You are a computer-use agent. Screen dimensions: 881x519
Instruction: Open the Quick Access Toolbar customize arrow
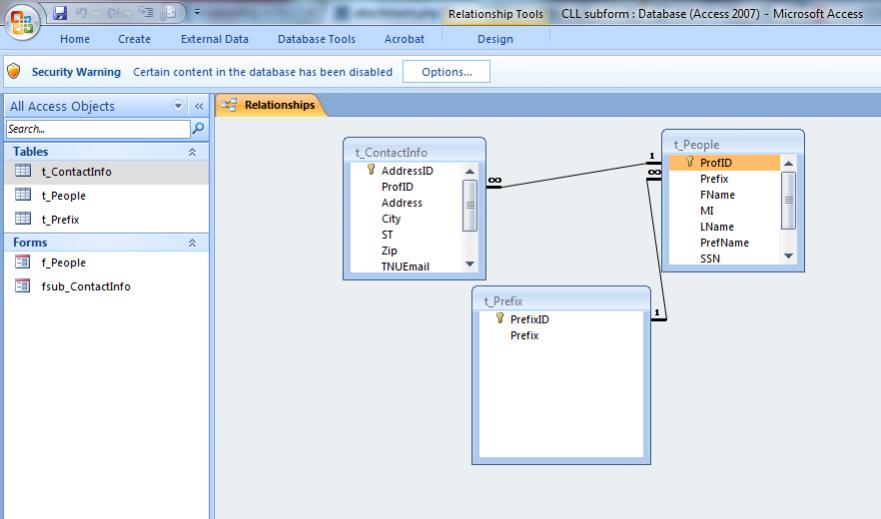[x=197, y=12]
